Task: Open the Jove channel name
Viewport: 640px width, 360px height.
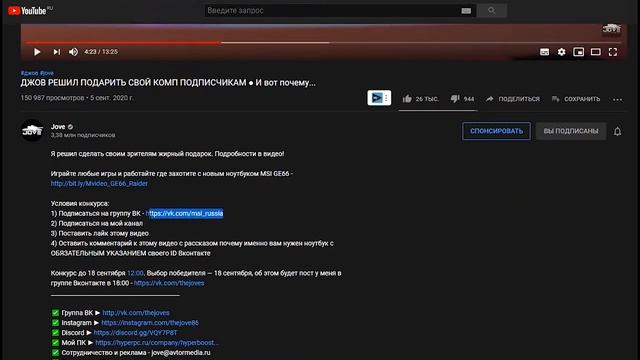Action: (x=58, y=127)
